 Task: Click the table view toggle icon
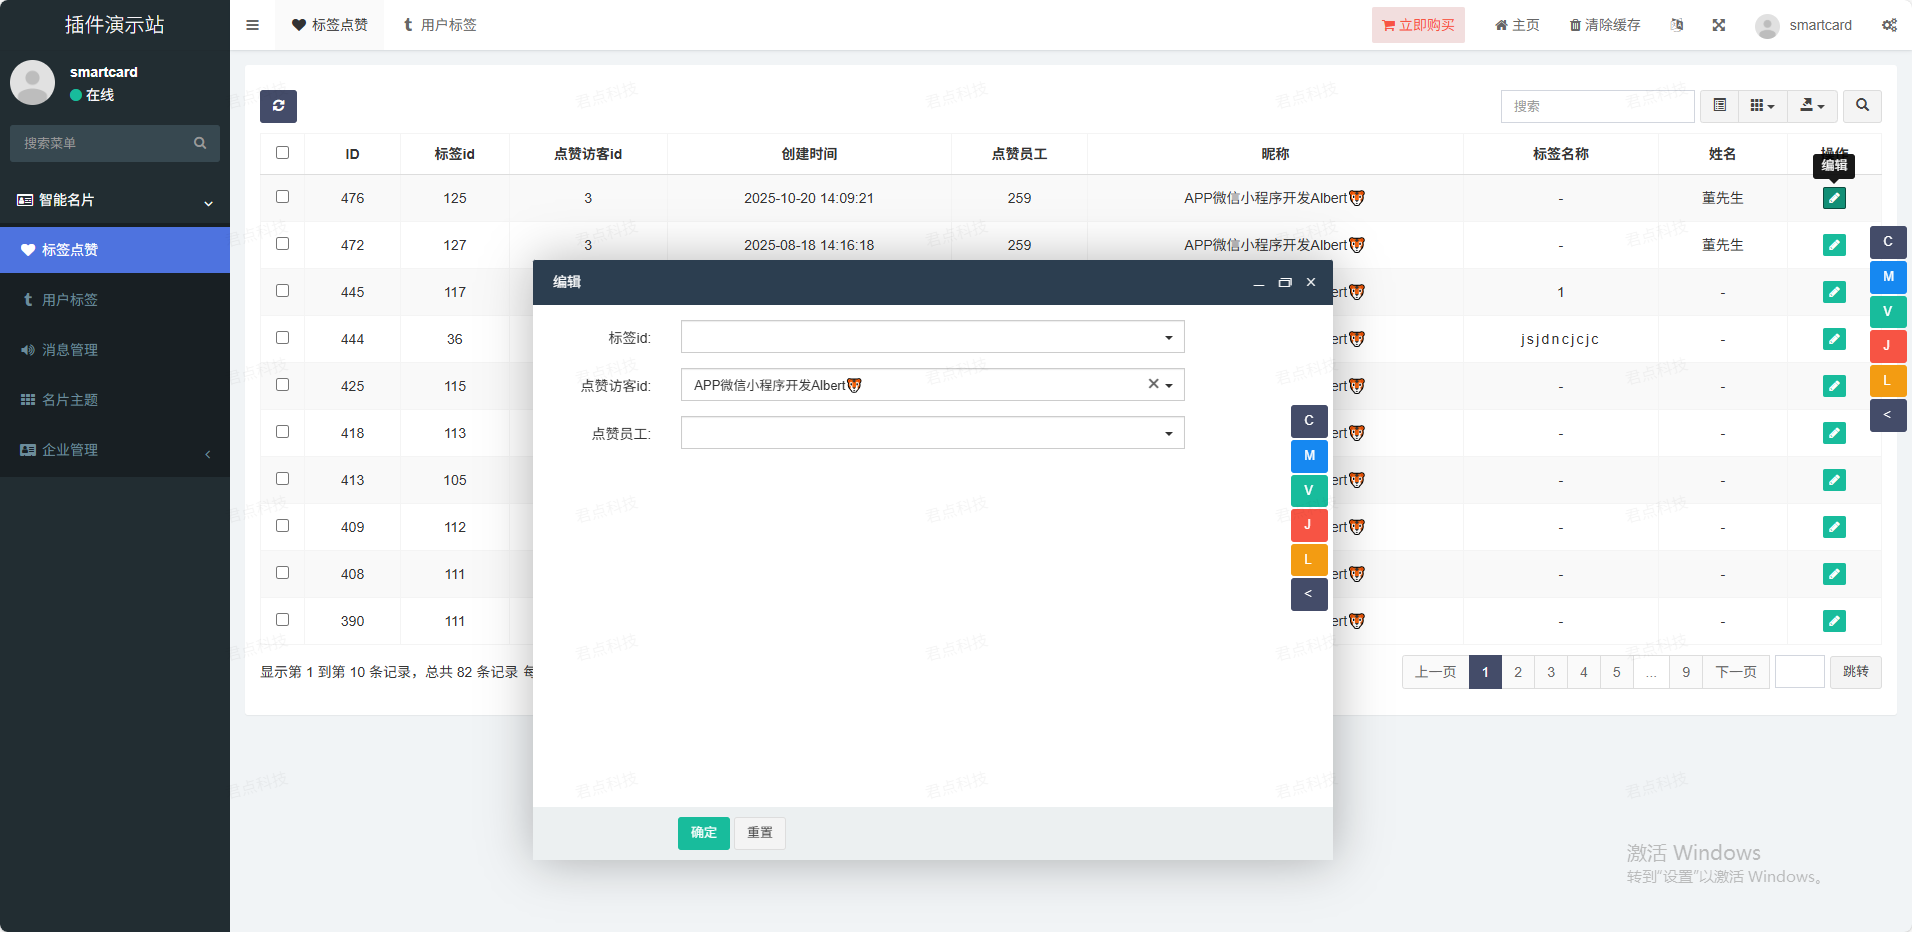(1719, 106)
